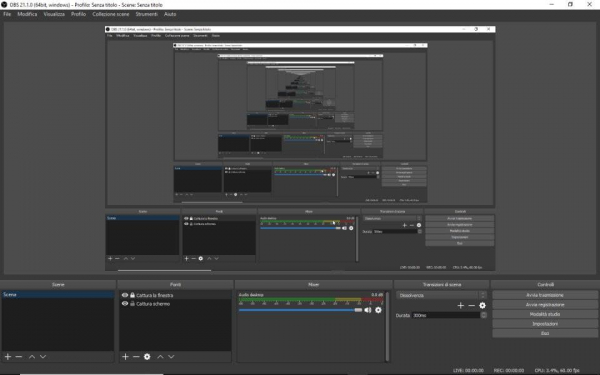The image size is (600, 375).
Task: Unlock Cattura la finestra lock icon
Action: 132,295
